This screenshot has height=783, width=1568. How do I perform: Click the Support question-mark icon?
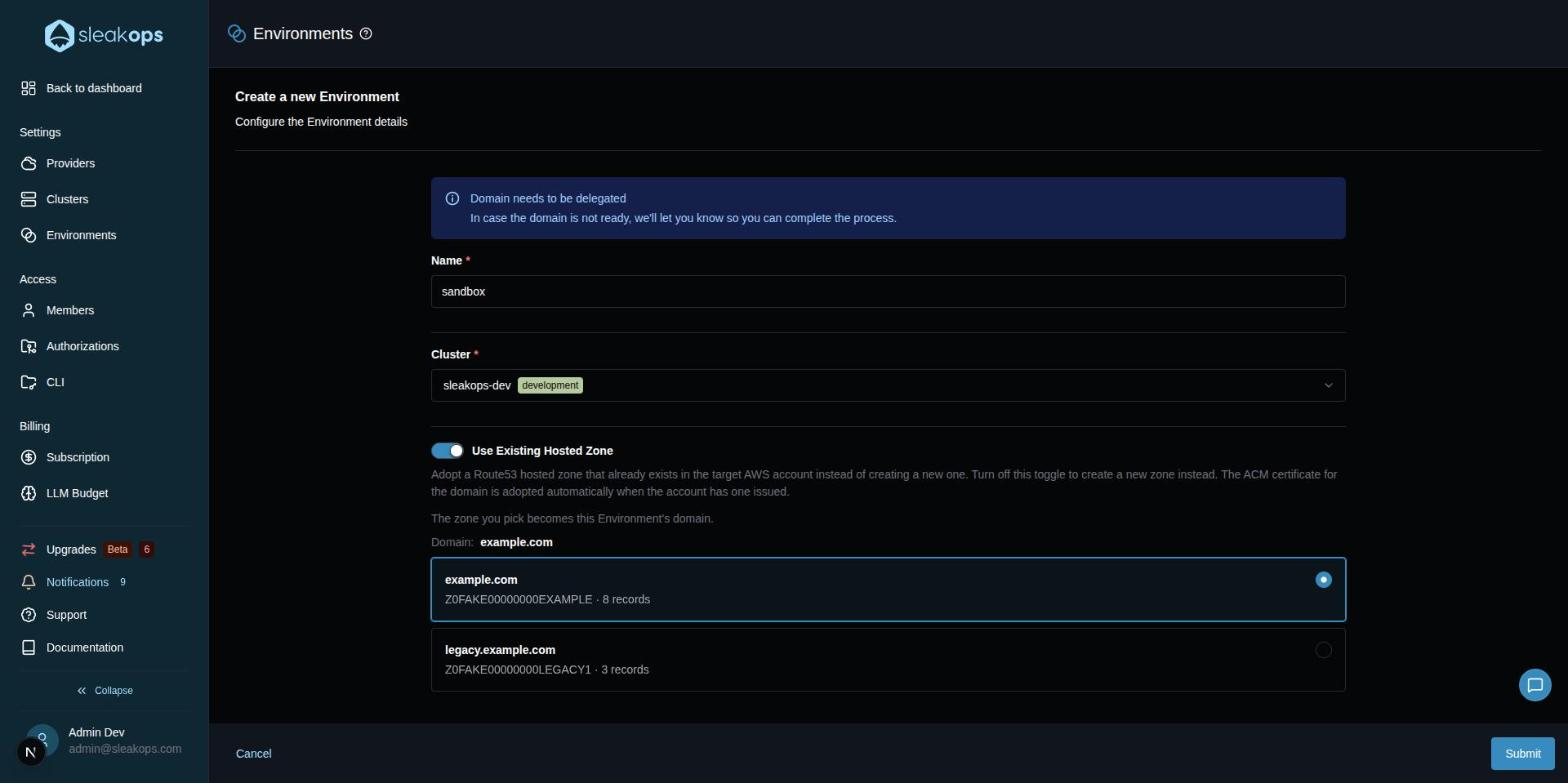[x=28, y=615]
